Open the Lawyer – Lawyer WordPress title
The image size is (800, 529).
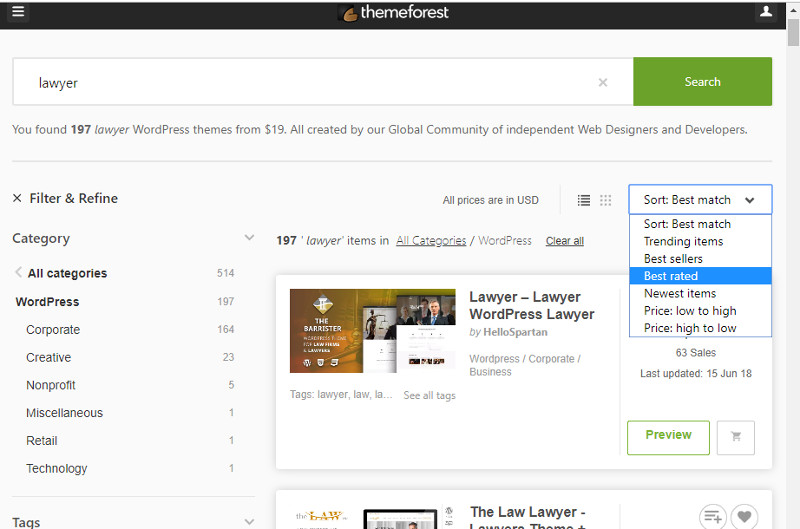pos(532,305)
